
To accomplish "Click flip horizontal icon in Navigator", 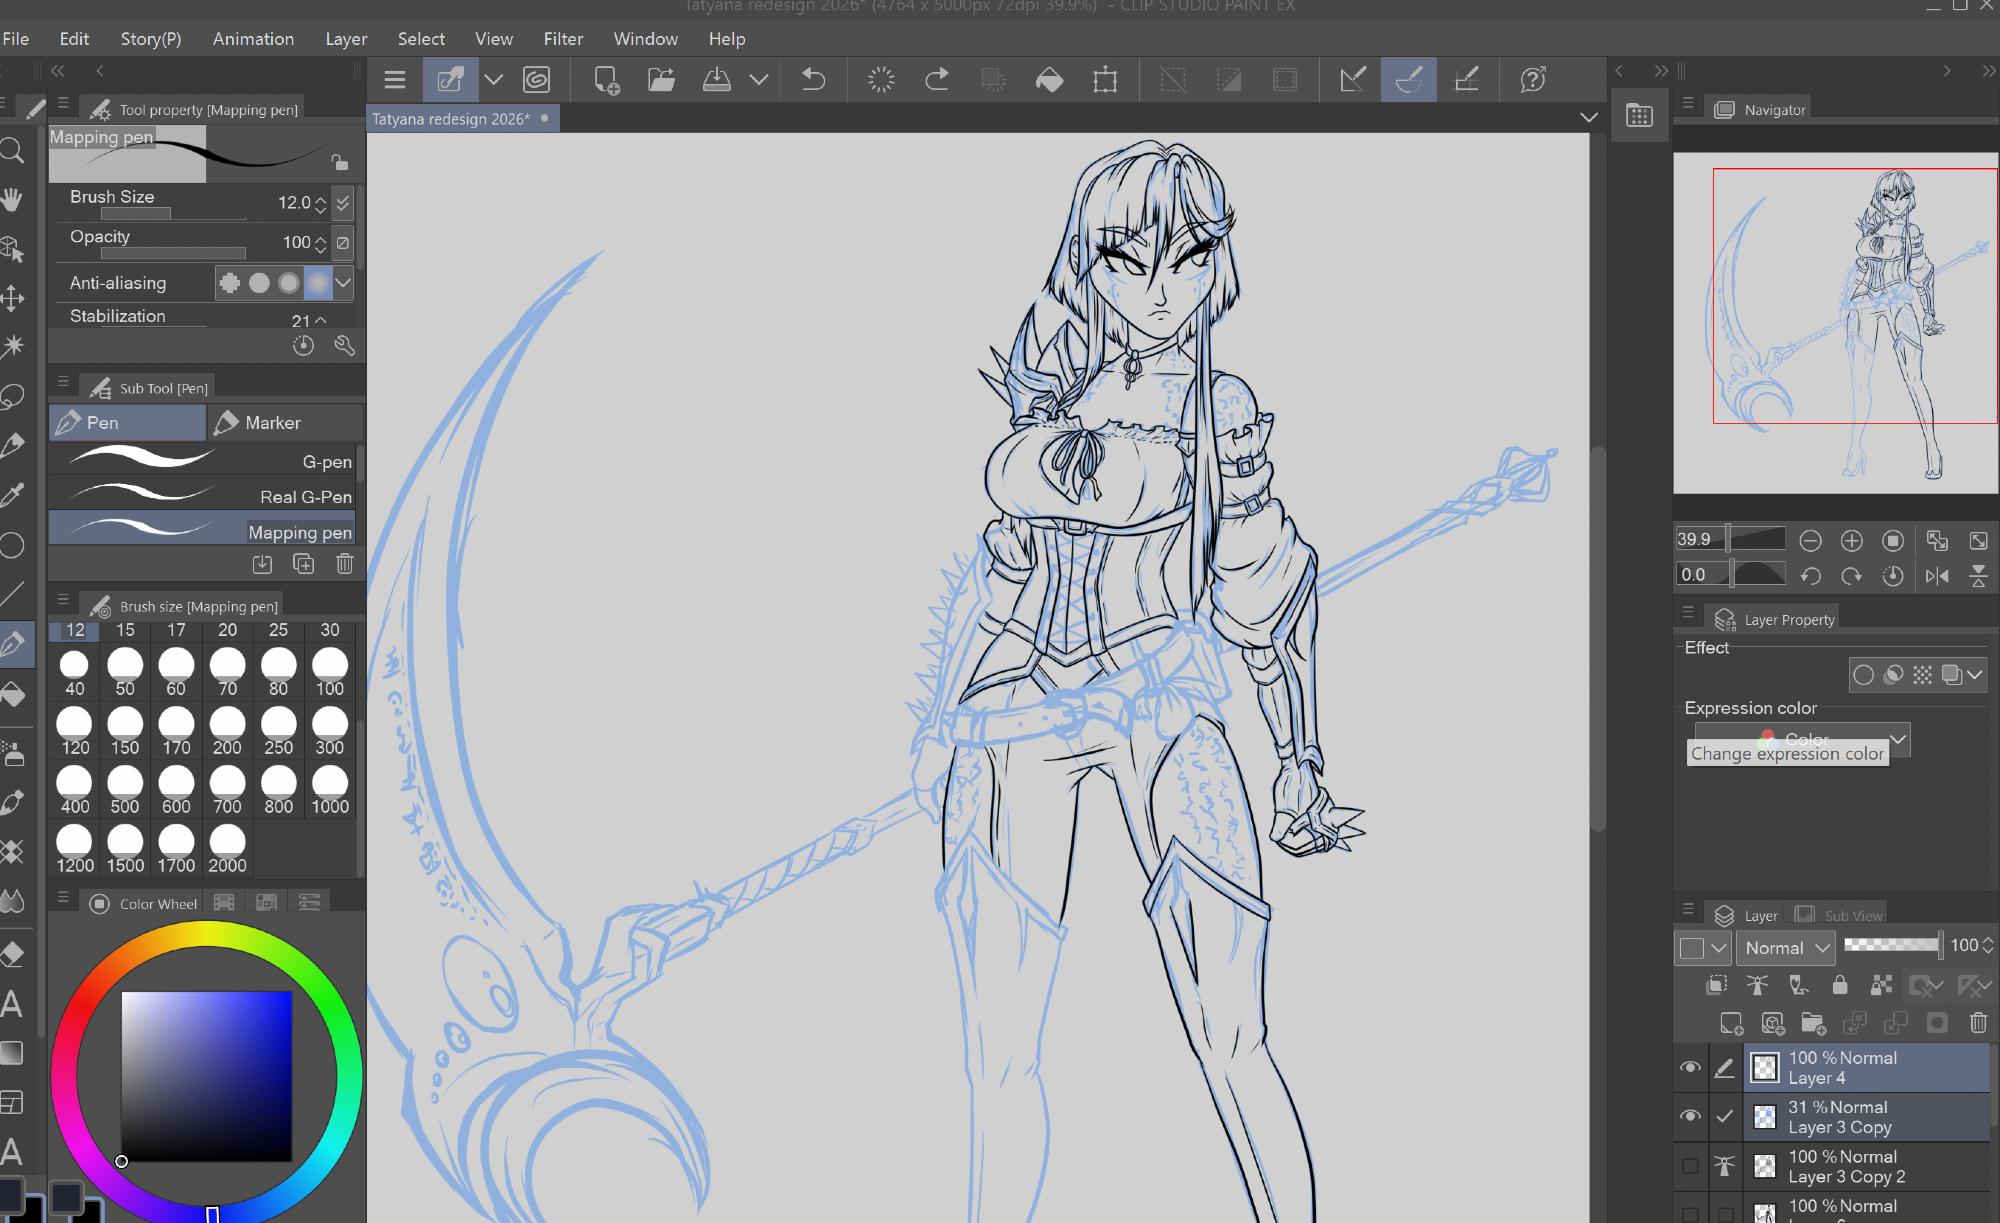I will click(x=1937, y=575).
